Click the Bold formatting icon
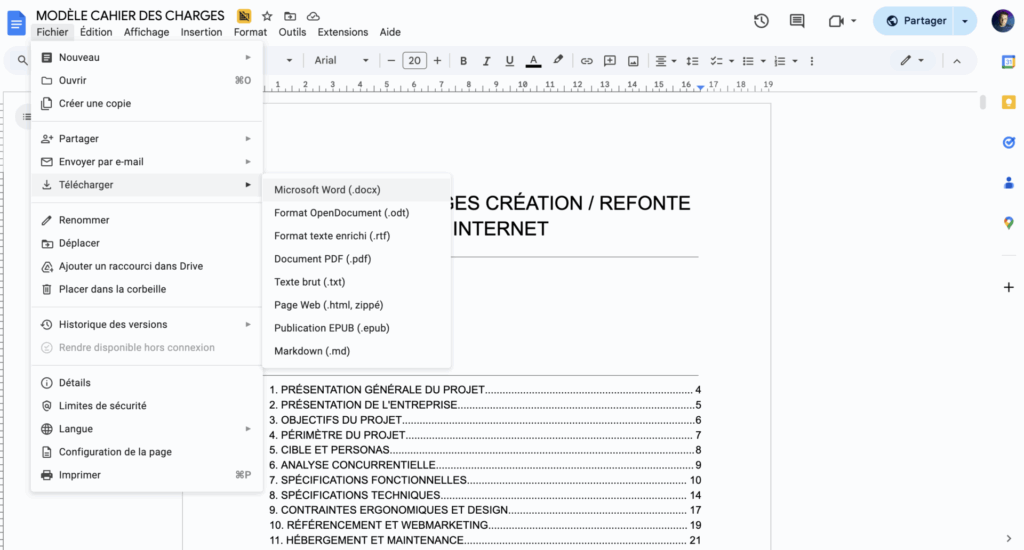The height and width of the screenshot is (550, 1024). coord(463,61)
